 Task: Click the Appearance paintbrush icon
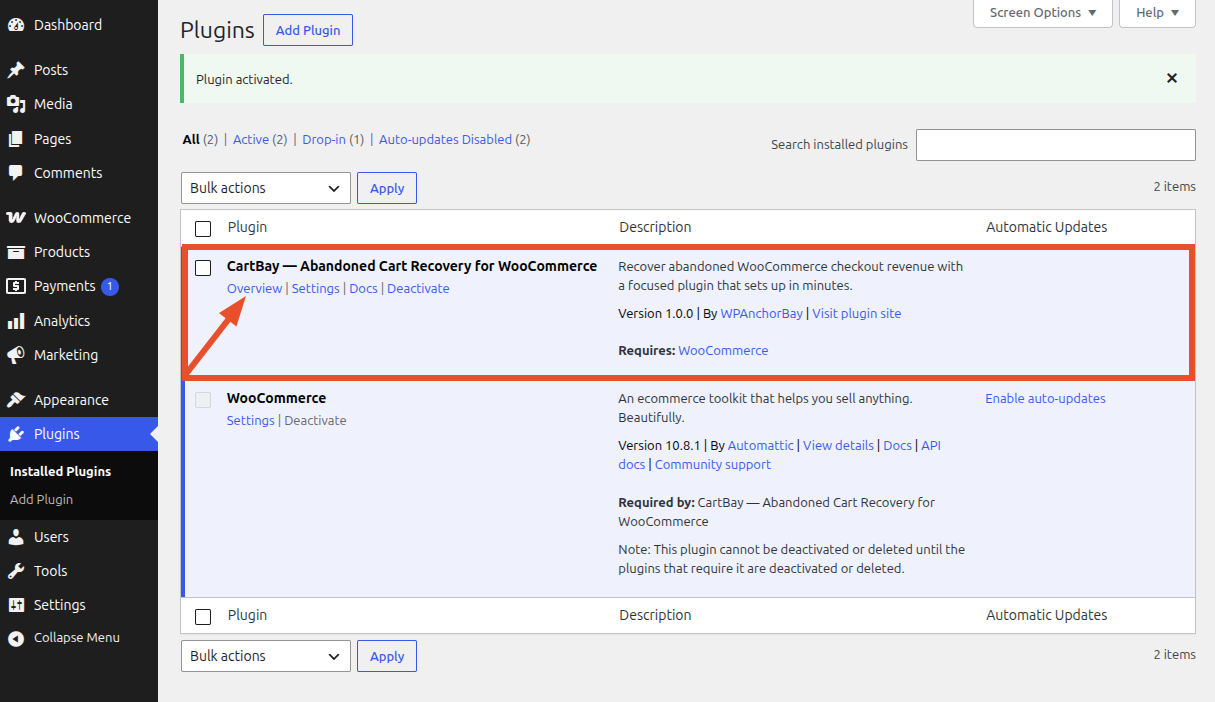tap(16, 400)
